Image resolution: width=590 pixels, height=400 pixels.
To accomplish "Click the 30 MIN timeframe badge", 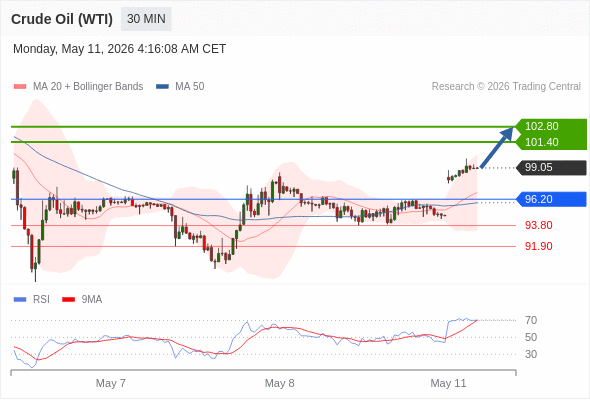I will coord(146,19).
